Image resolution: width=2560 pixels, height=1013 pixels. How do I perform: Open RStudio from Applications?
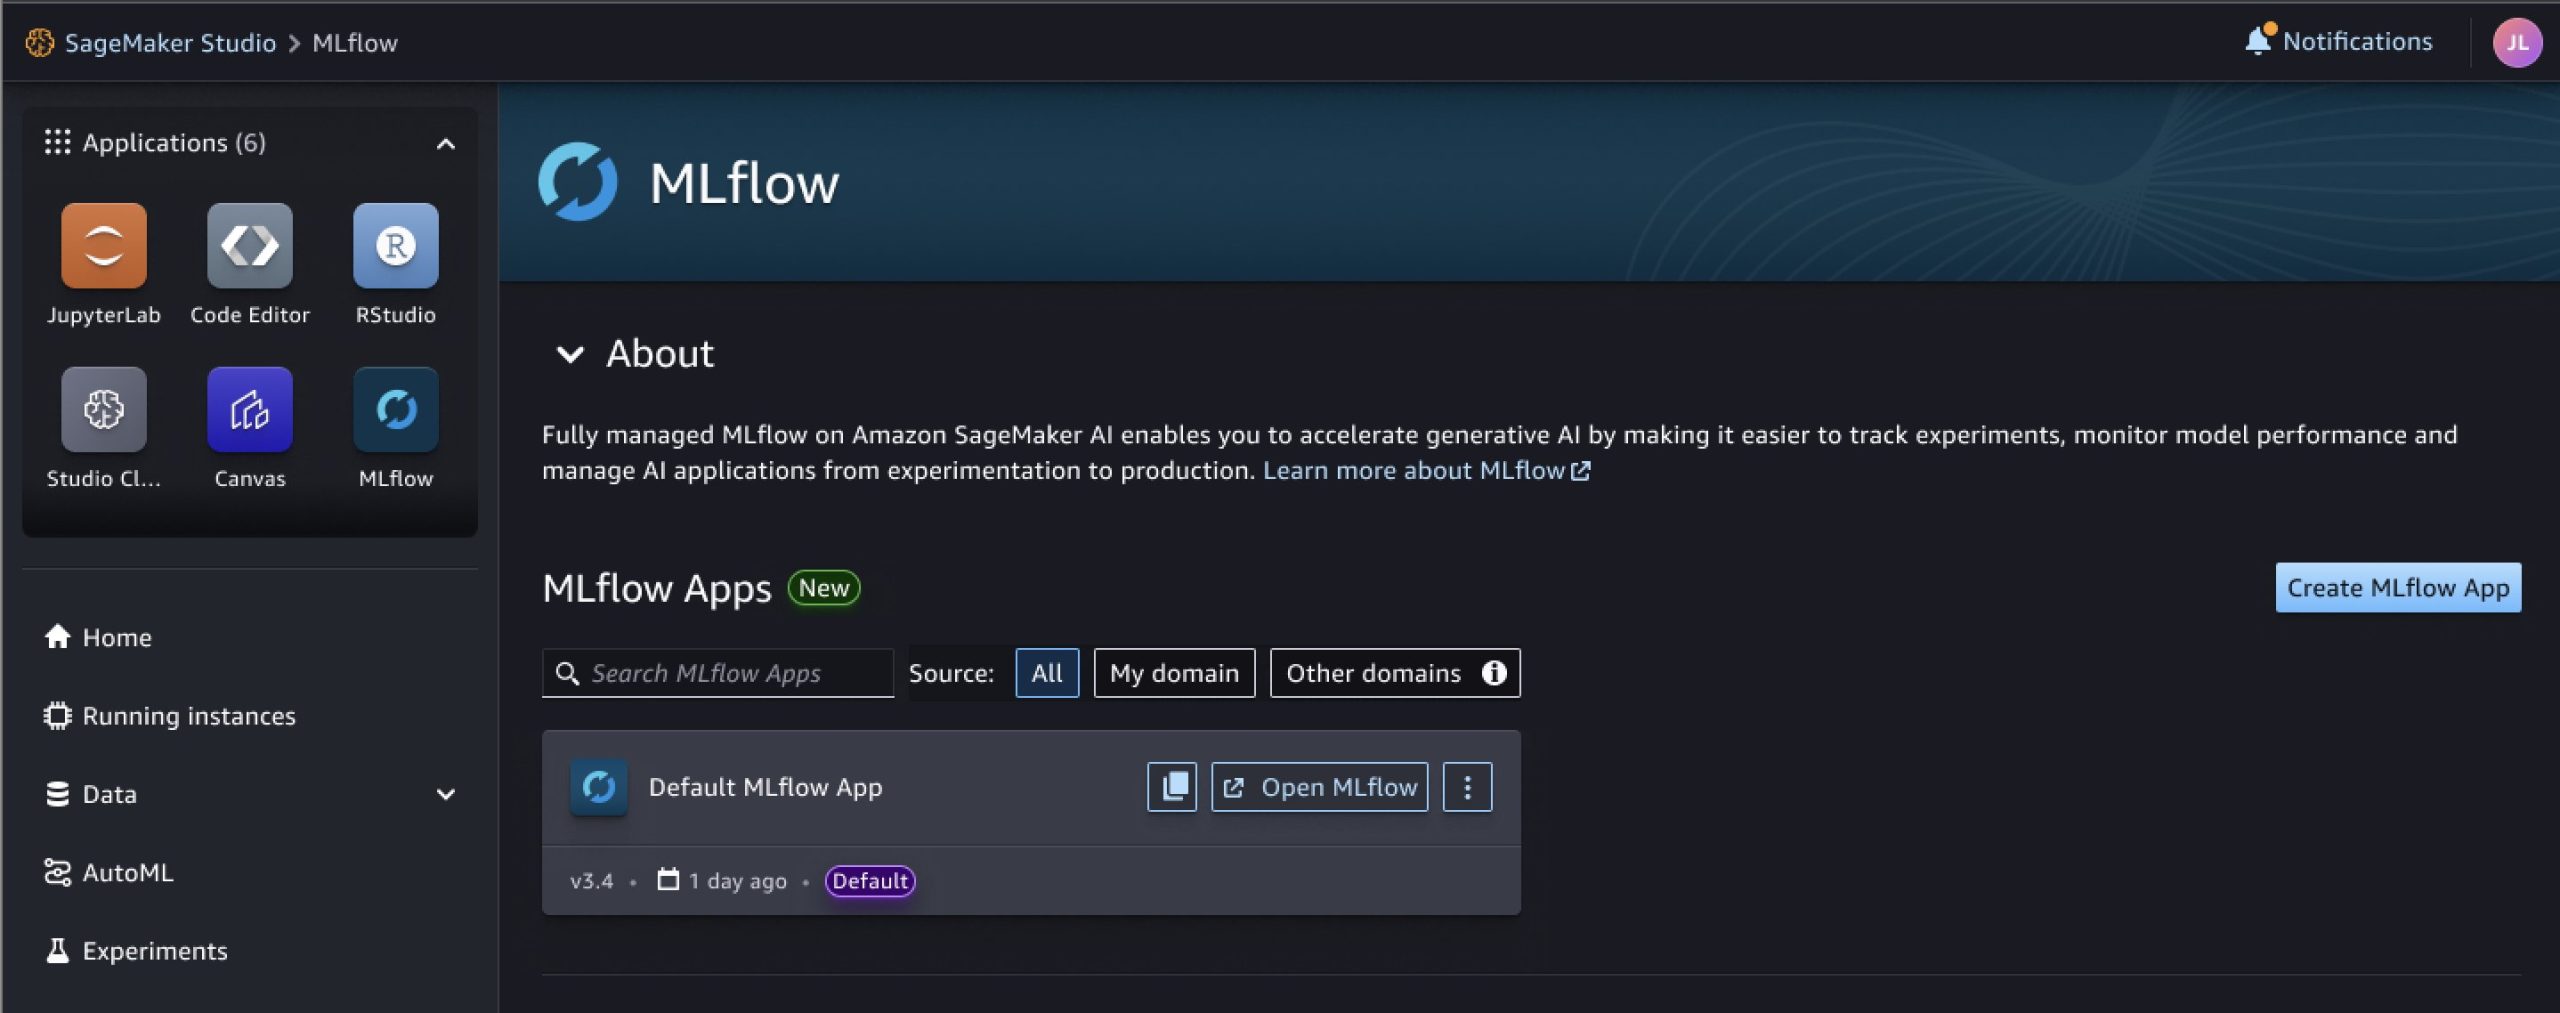coord(395,243)
